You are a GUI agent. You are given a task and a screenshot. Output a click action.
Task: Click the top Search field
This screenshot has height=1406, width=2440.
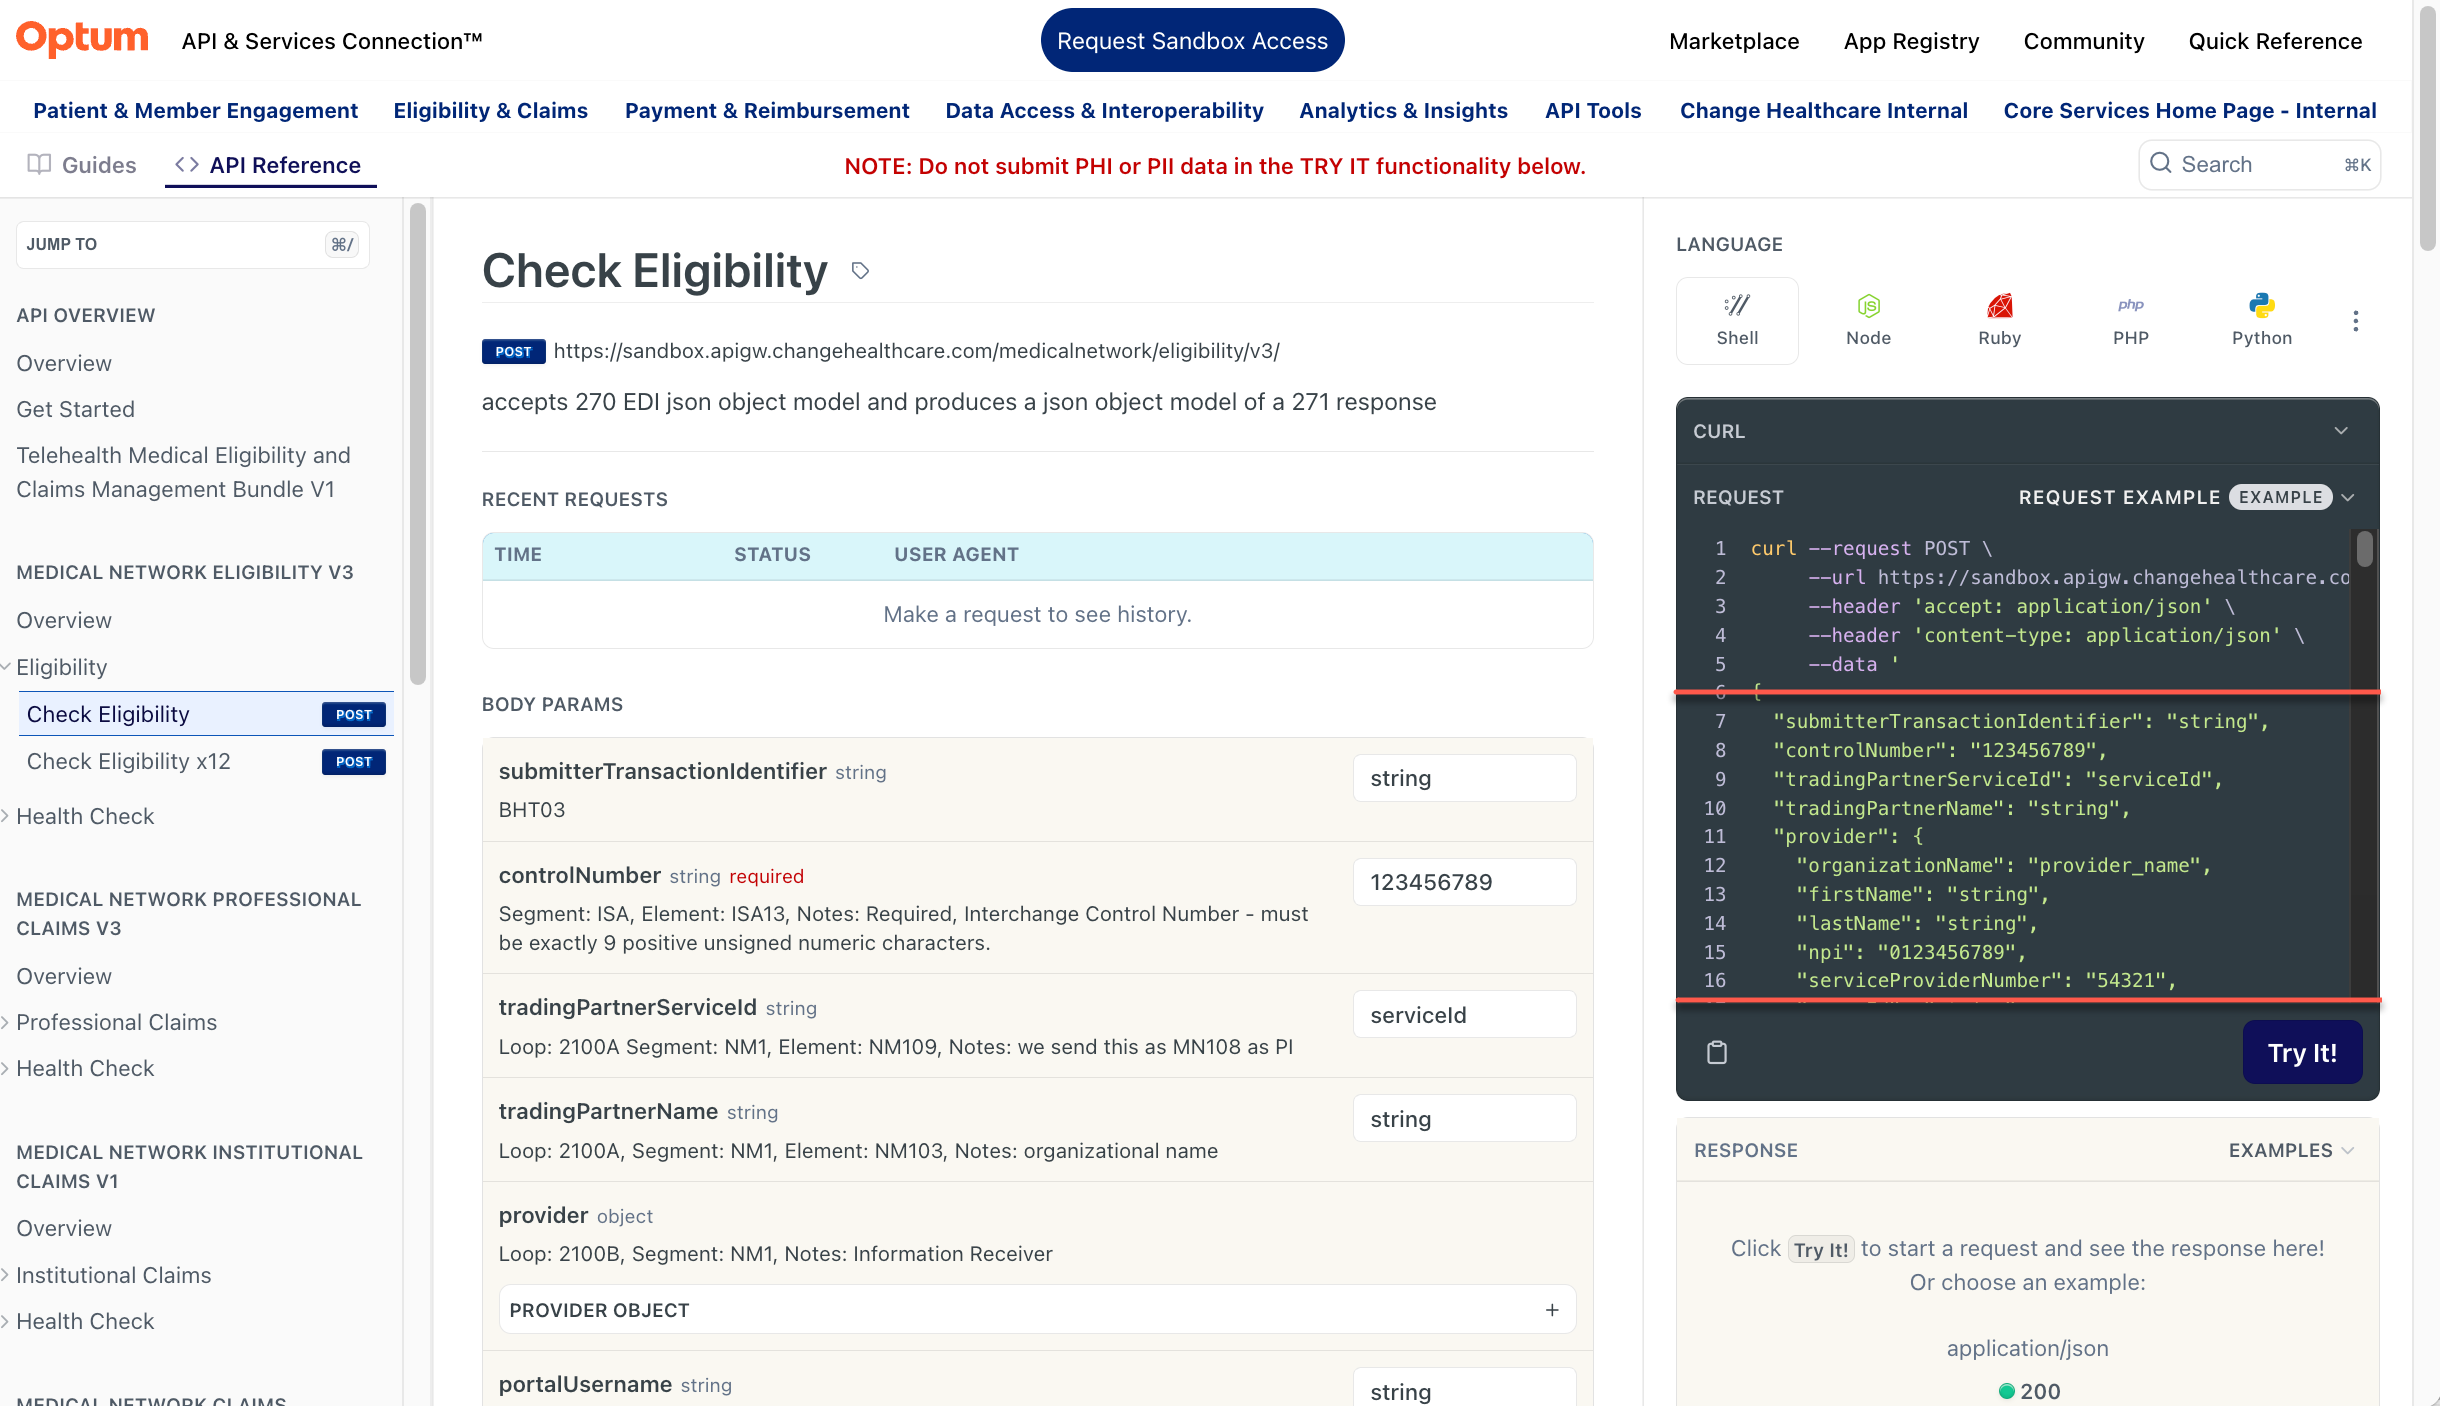coord(2259,164)
